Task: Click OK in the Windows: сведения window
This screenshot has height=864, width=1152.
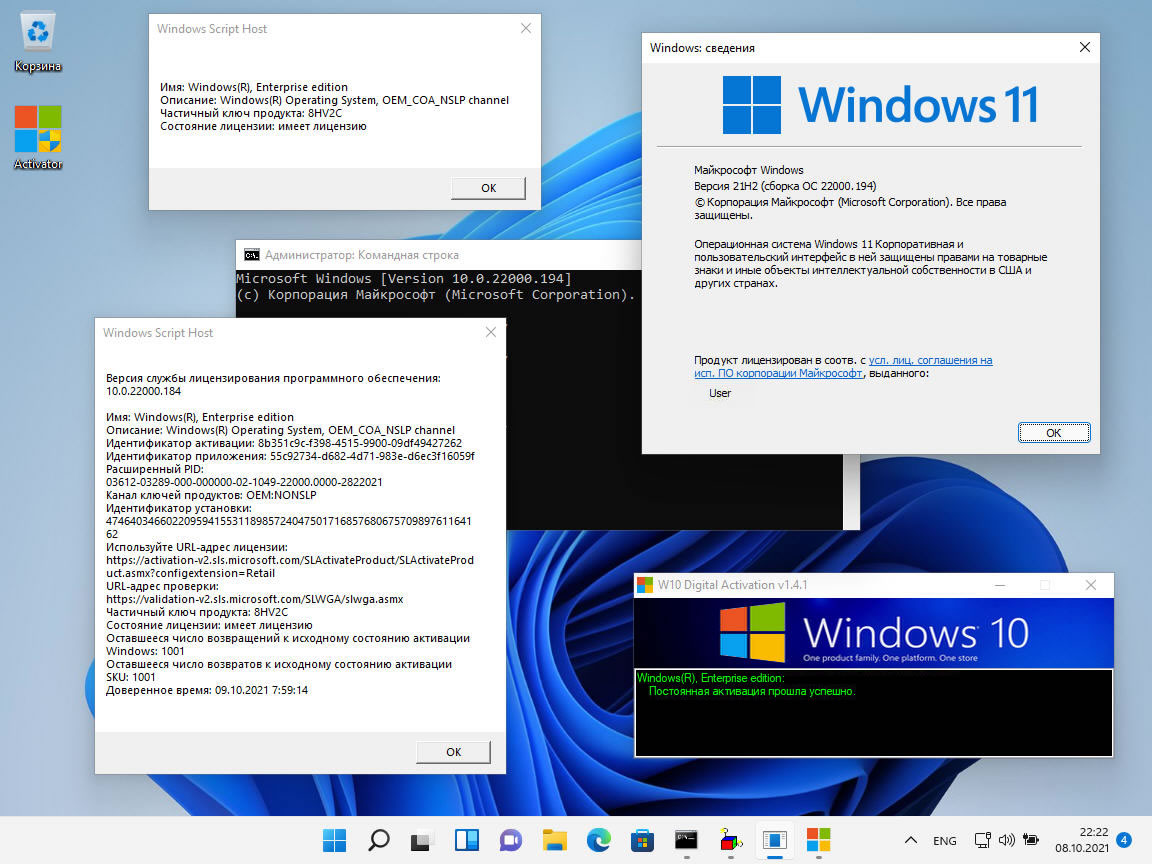Action: (x=1054, y=433)
